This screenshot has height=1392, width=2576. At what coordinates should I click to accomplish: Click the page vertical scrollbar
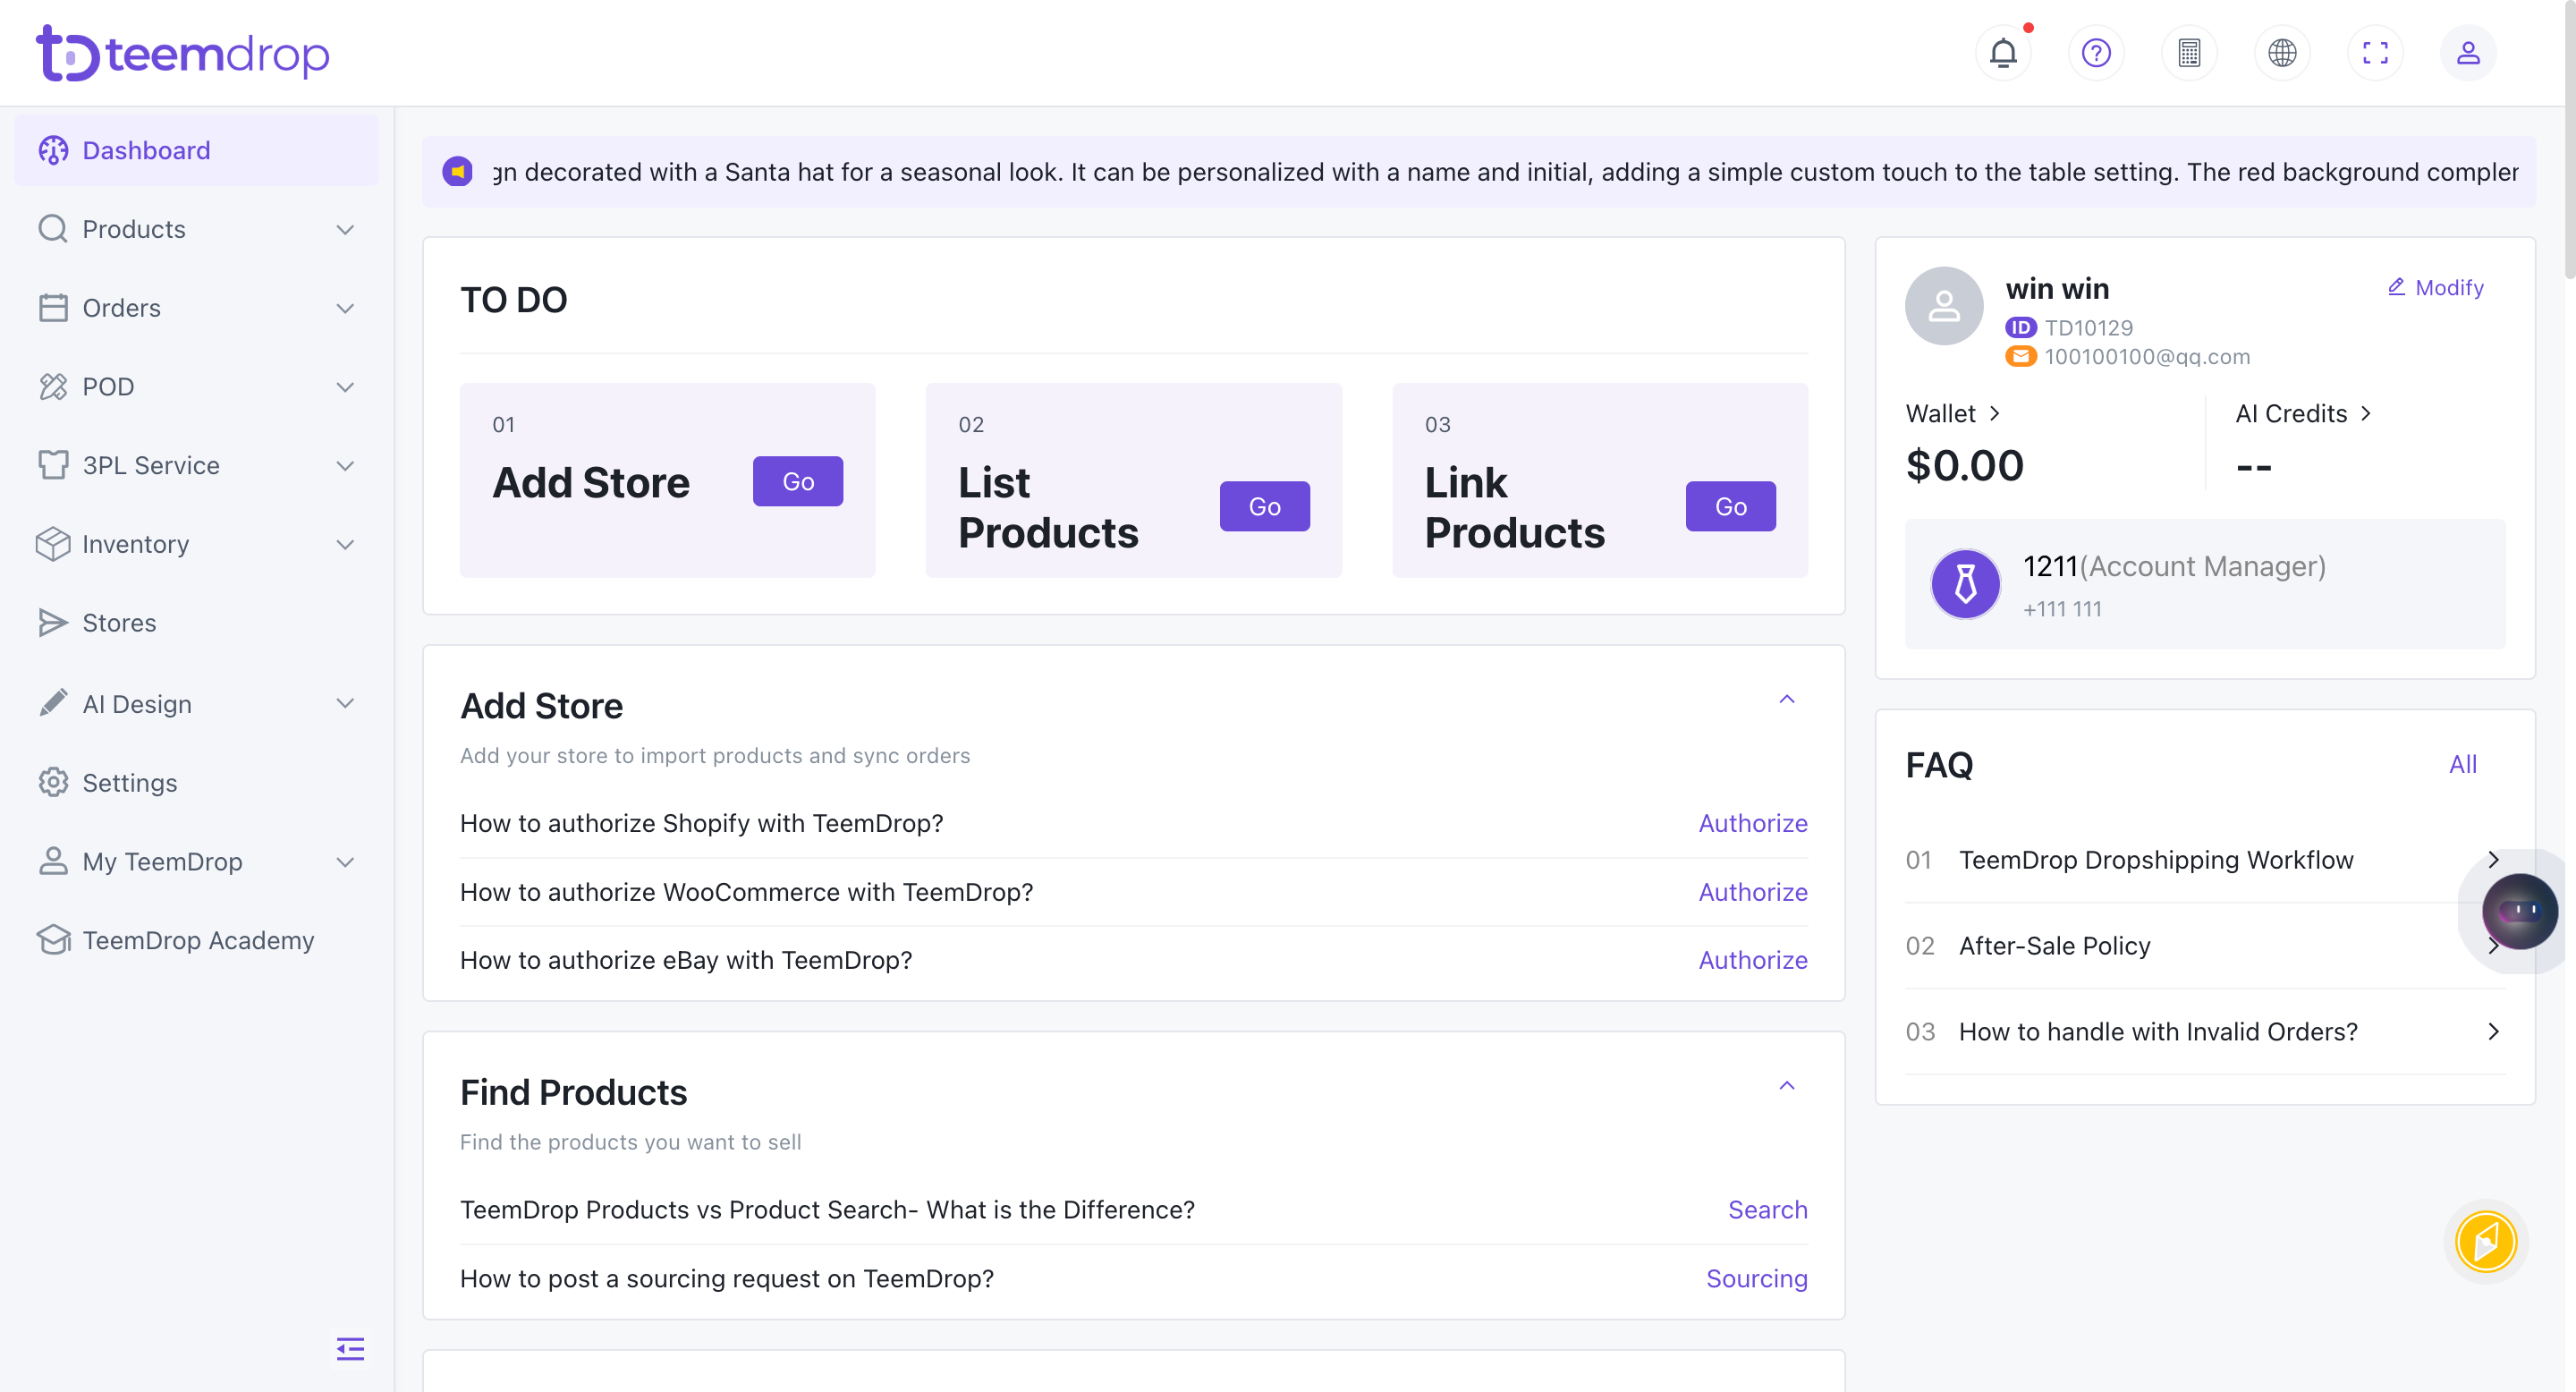(x=2569, y=140)
